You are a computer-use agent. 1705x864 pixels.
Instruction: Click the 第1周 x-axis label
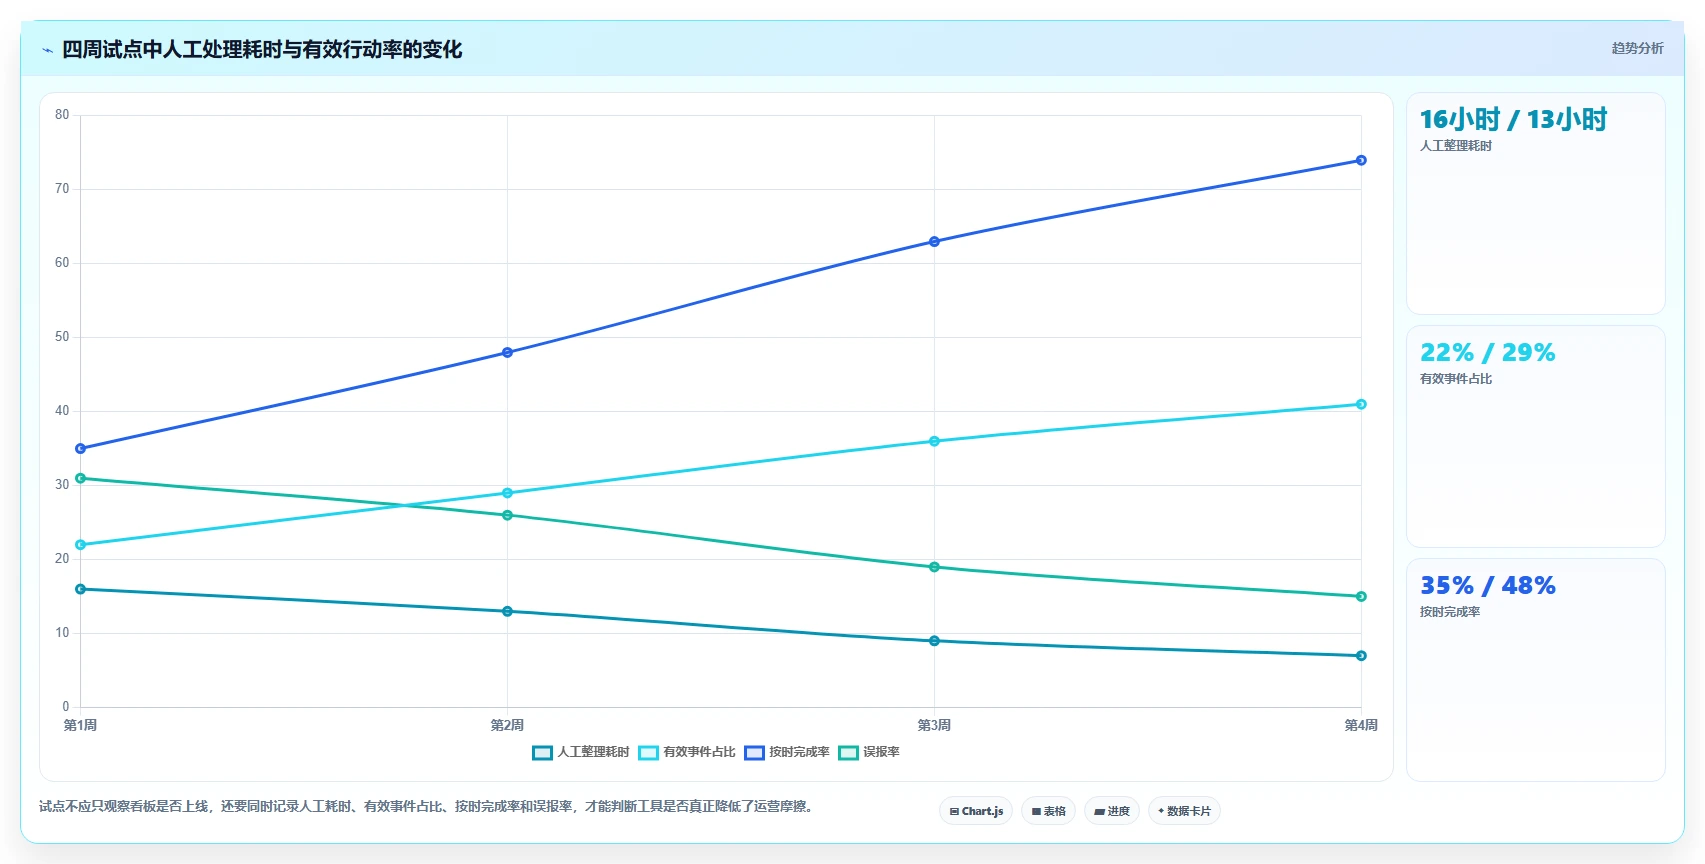coord(80,725)
